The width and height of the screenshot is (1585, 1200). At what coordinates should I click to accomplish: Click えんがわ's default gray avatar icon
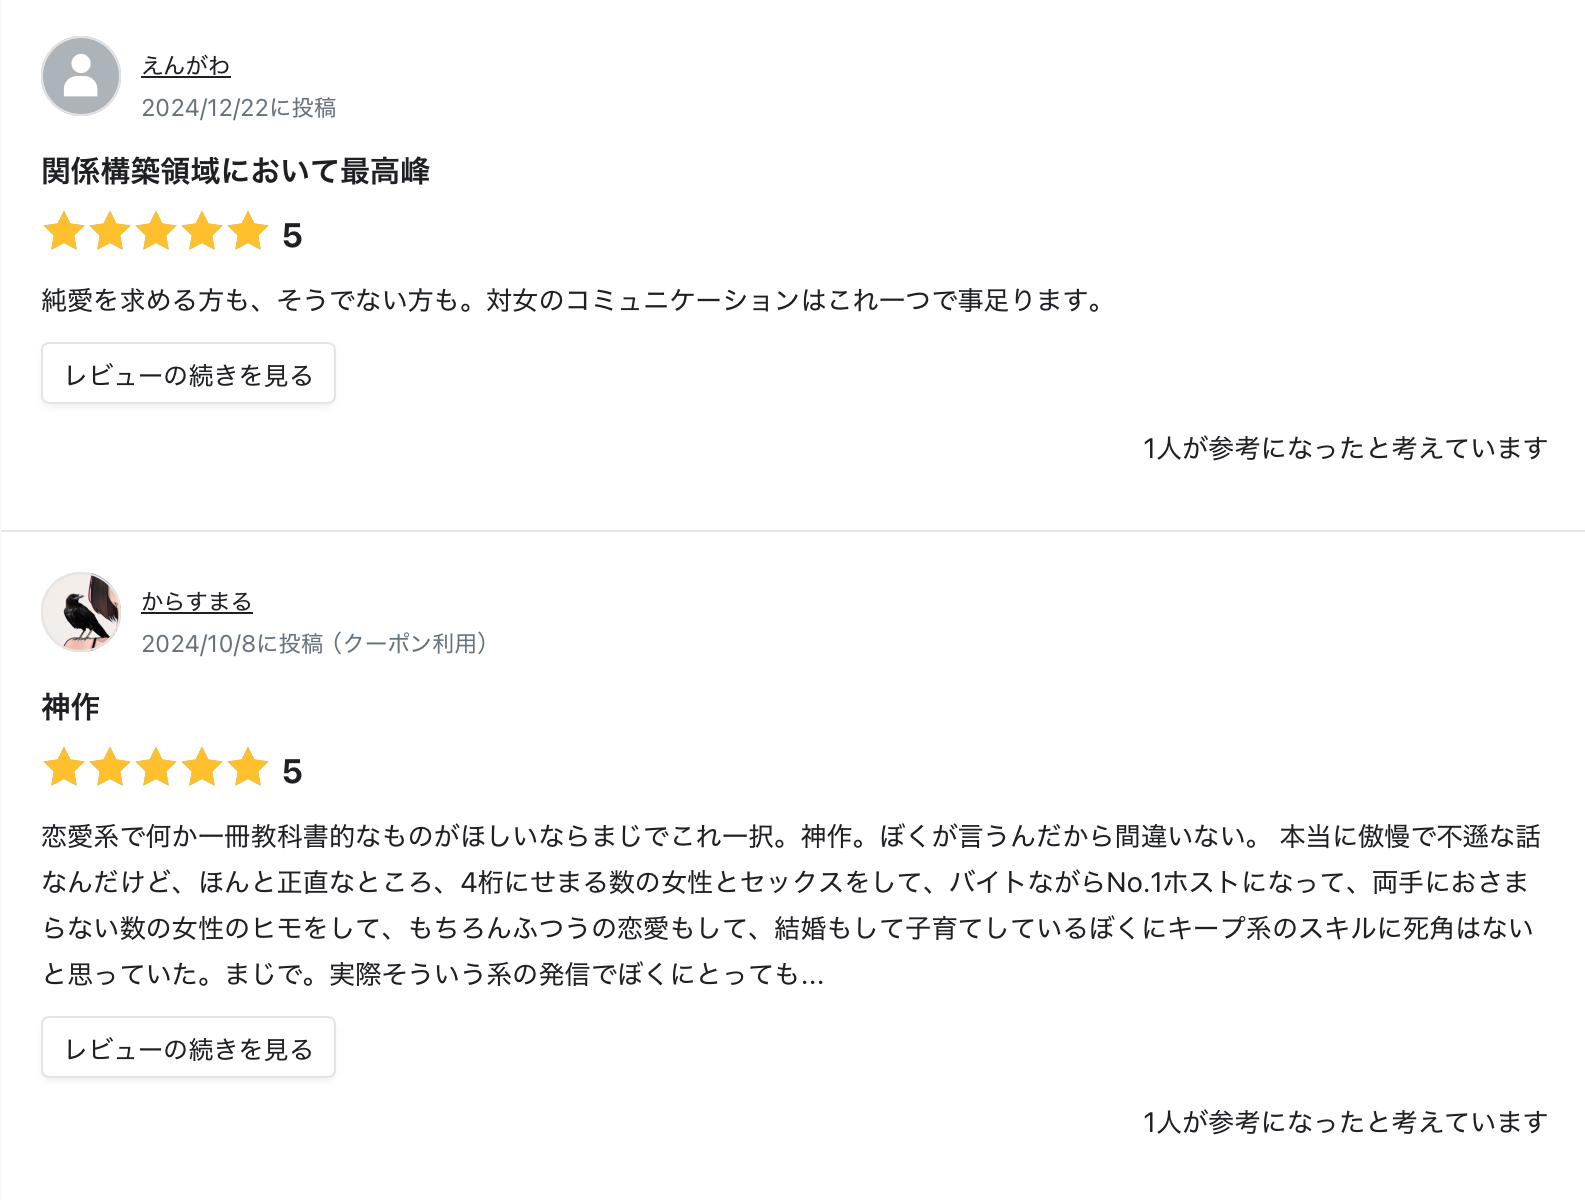(81, 76)
